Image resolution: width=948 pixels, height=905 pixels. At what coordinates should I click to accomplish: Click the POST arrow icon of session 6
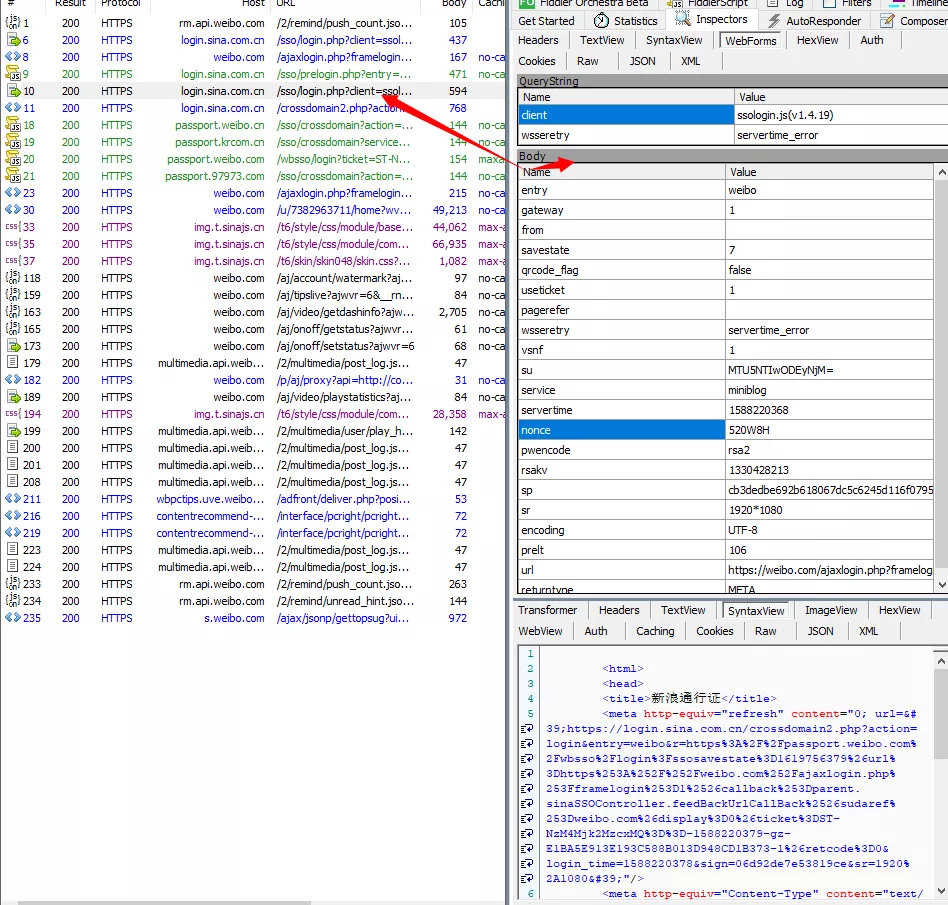click(x=12, y=40)
